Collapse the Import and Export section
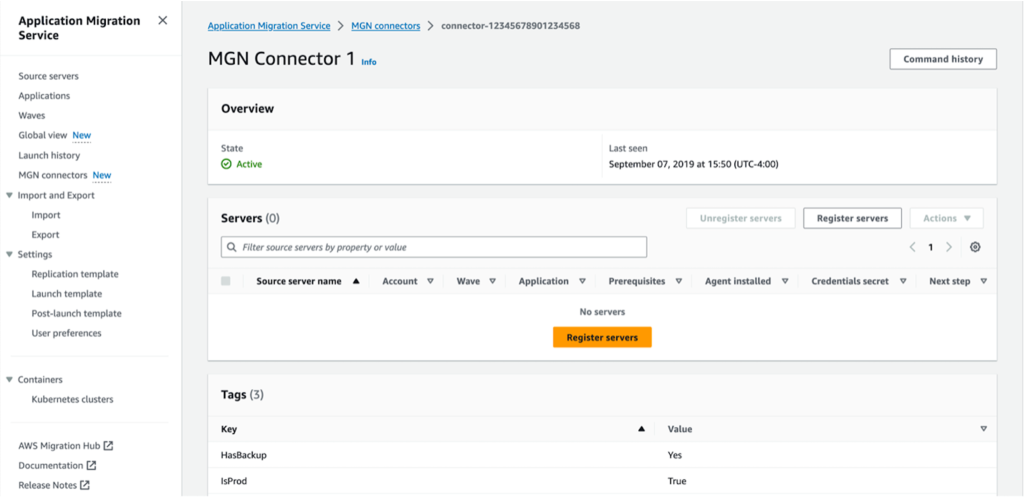Screen dimensions: 1024x497 (x=9, y=195)
